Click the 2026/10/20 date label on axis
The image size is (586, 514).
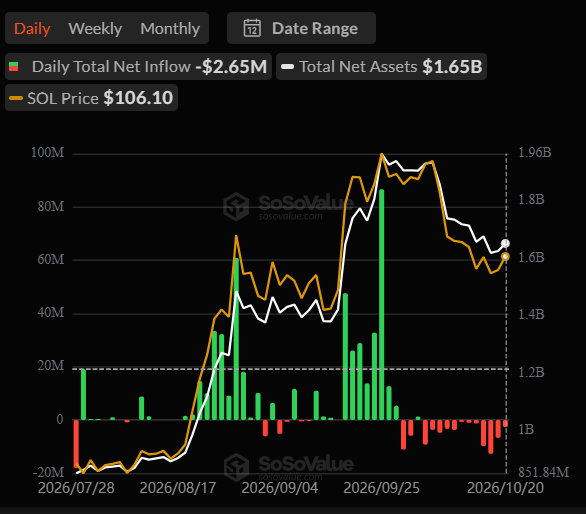tap(505, 488)
